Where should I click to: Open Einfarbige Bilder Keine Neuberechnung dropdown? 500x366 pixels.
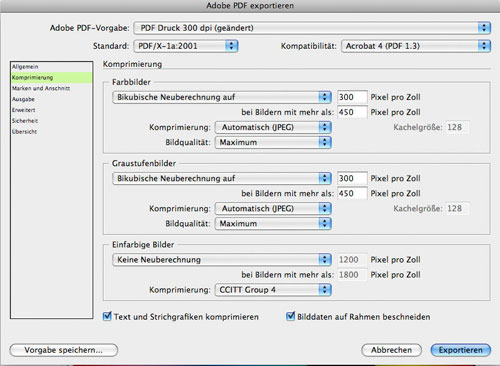tap(222, 260)
